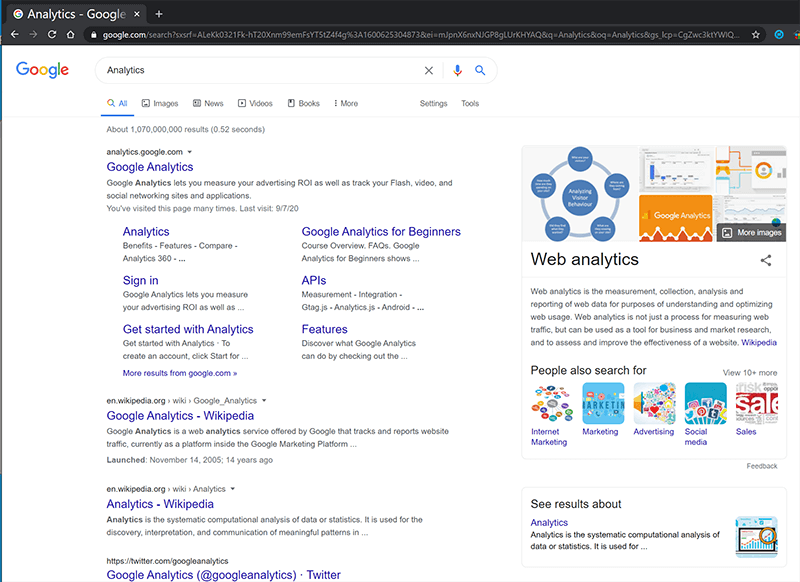Image resolution: width=800 pixels, height=582 pixels.
Task: Bookmark page with the star icon
Action: coord(756,35)
